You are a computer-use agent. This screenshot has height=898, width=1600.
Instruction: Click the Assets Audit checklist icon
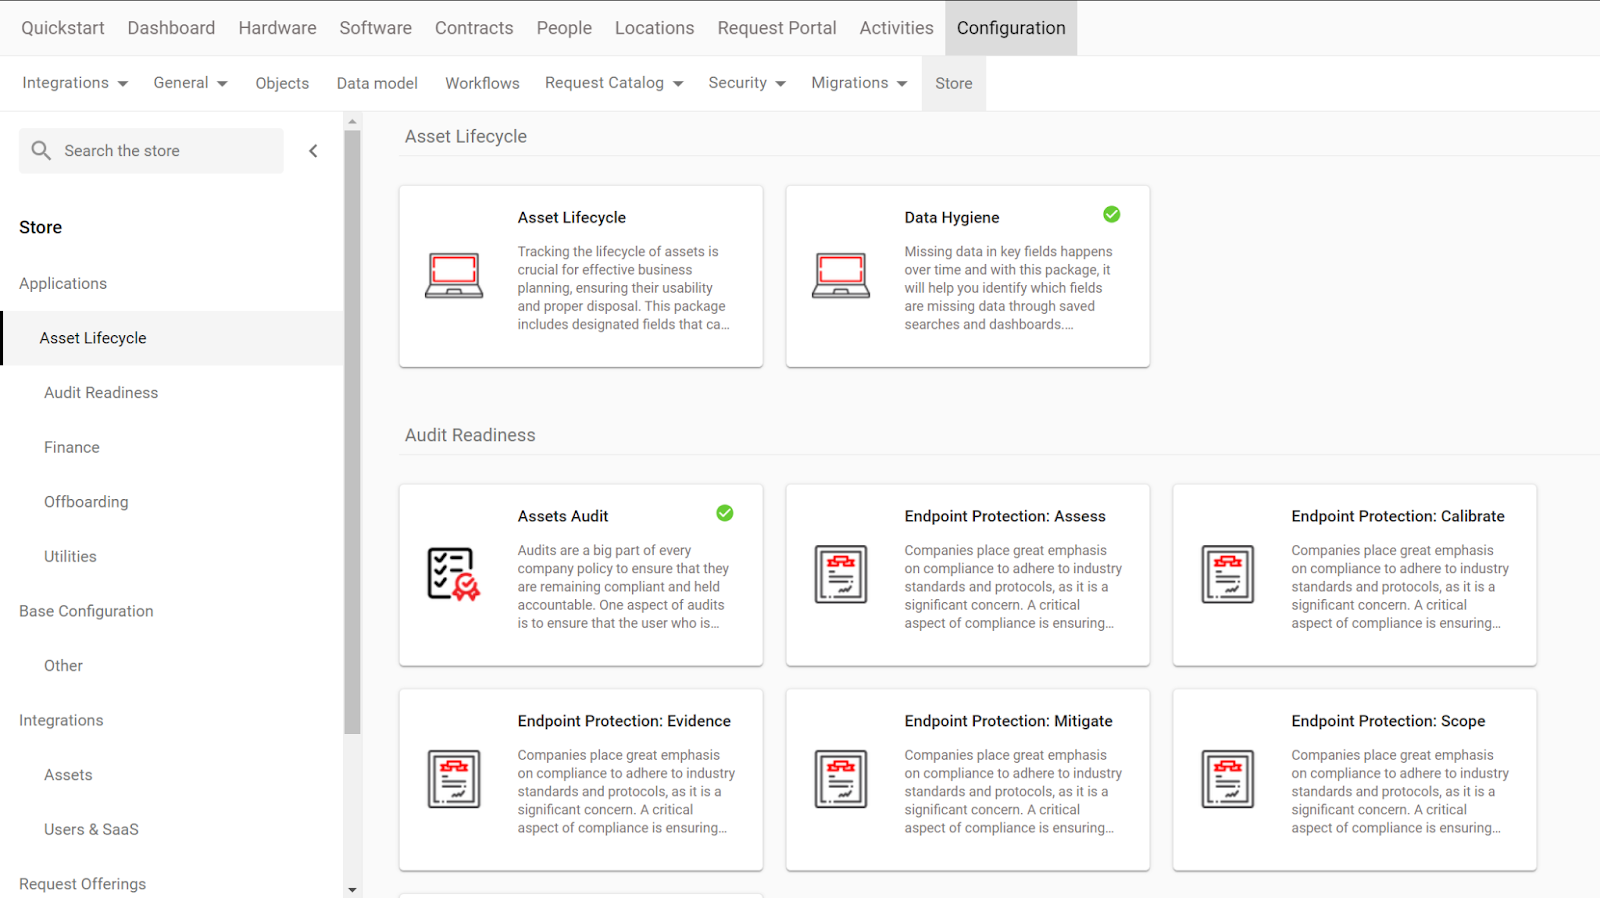point(453,574)
